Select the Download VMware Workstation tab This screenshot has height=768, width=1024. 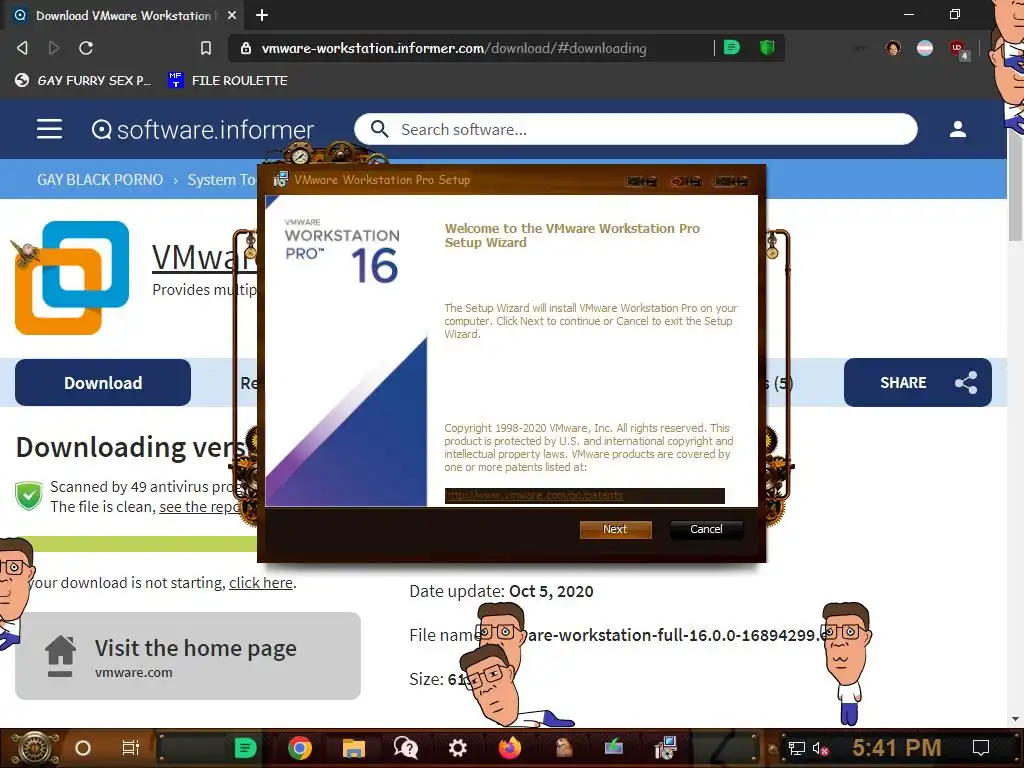coord(123,15)
